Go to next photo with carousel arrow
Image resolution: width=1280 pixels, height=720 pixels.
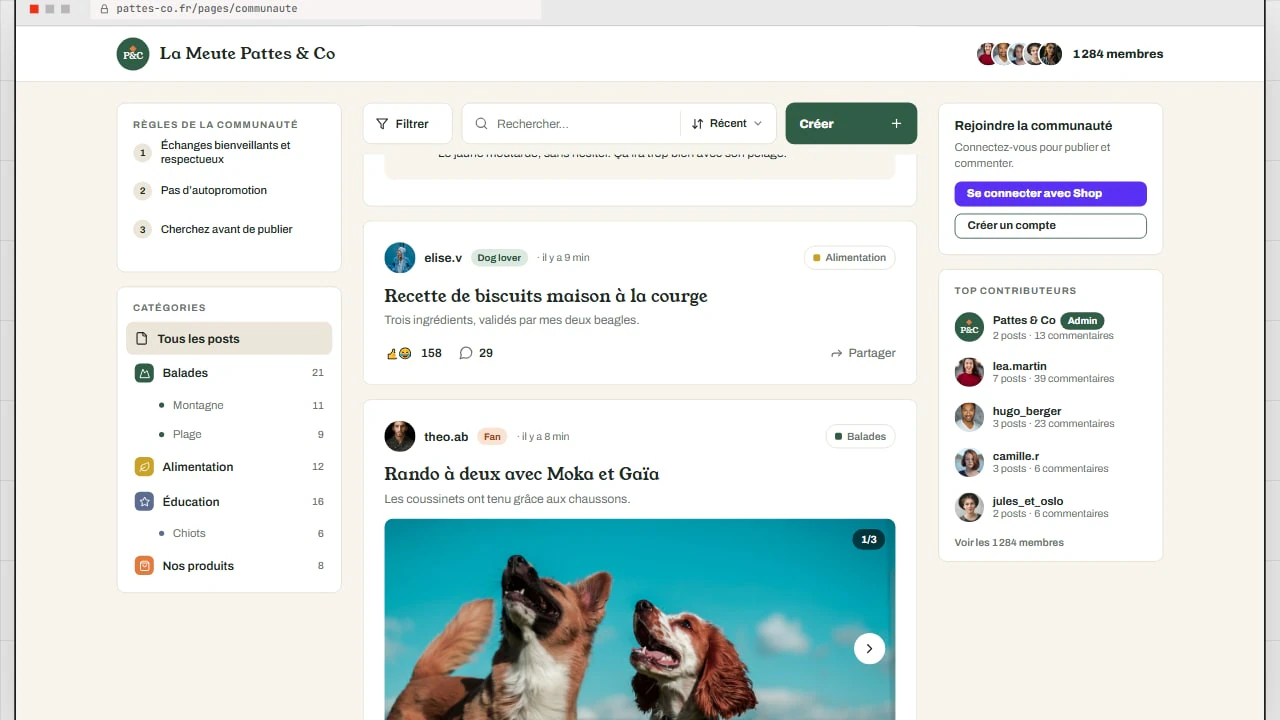(x=869, y=648)
